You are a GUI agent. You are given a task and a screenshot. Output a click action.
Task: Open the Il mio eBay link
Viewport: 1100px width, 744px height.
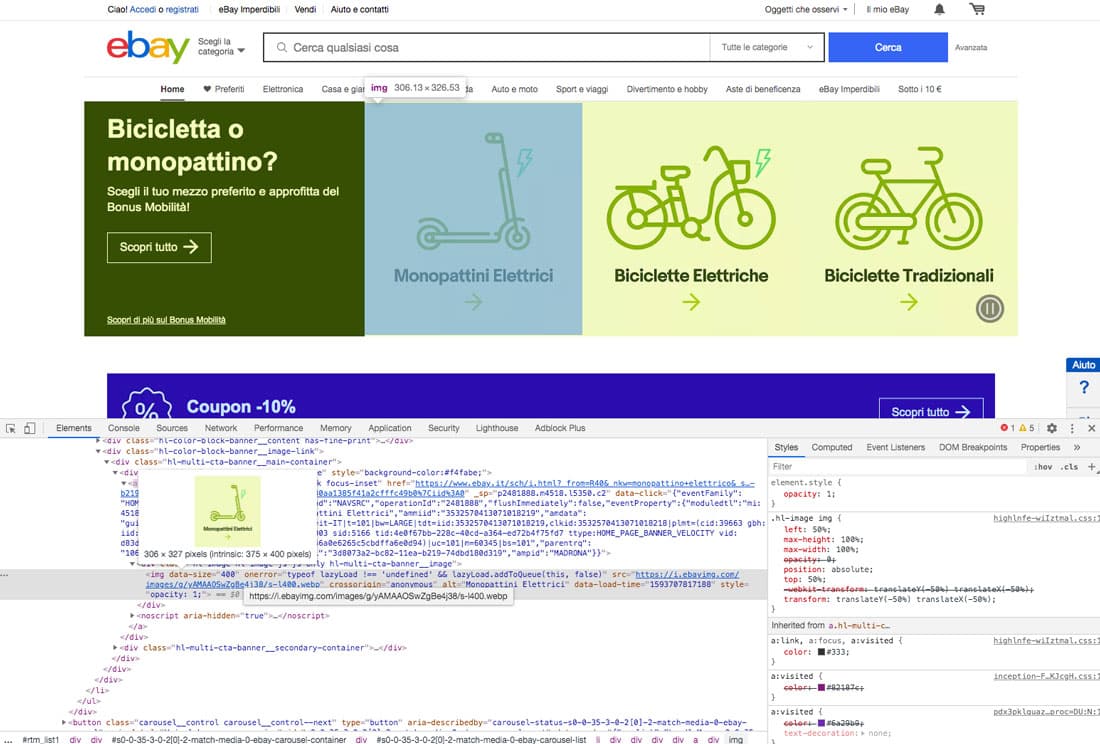coord(887,10)
